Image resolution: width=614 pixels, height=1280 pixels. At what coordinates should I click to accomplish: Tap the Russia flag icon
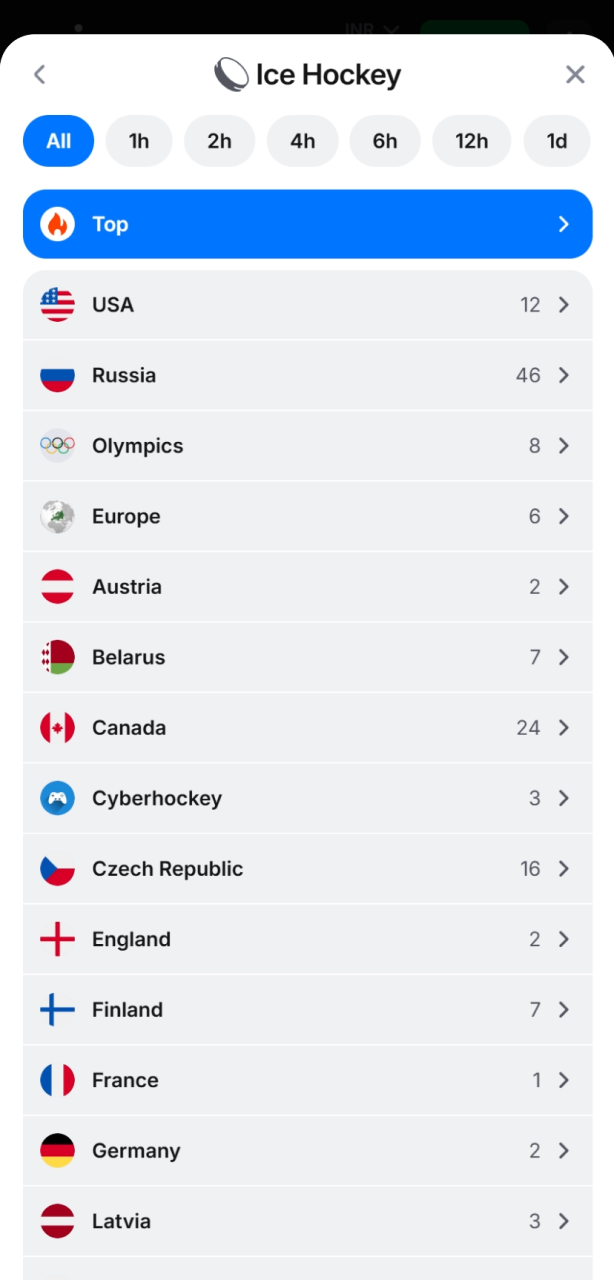tap(57, 375)
